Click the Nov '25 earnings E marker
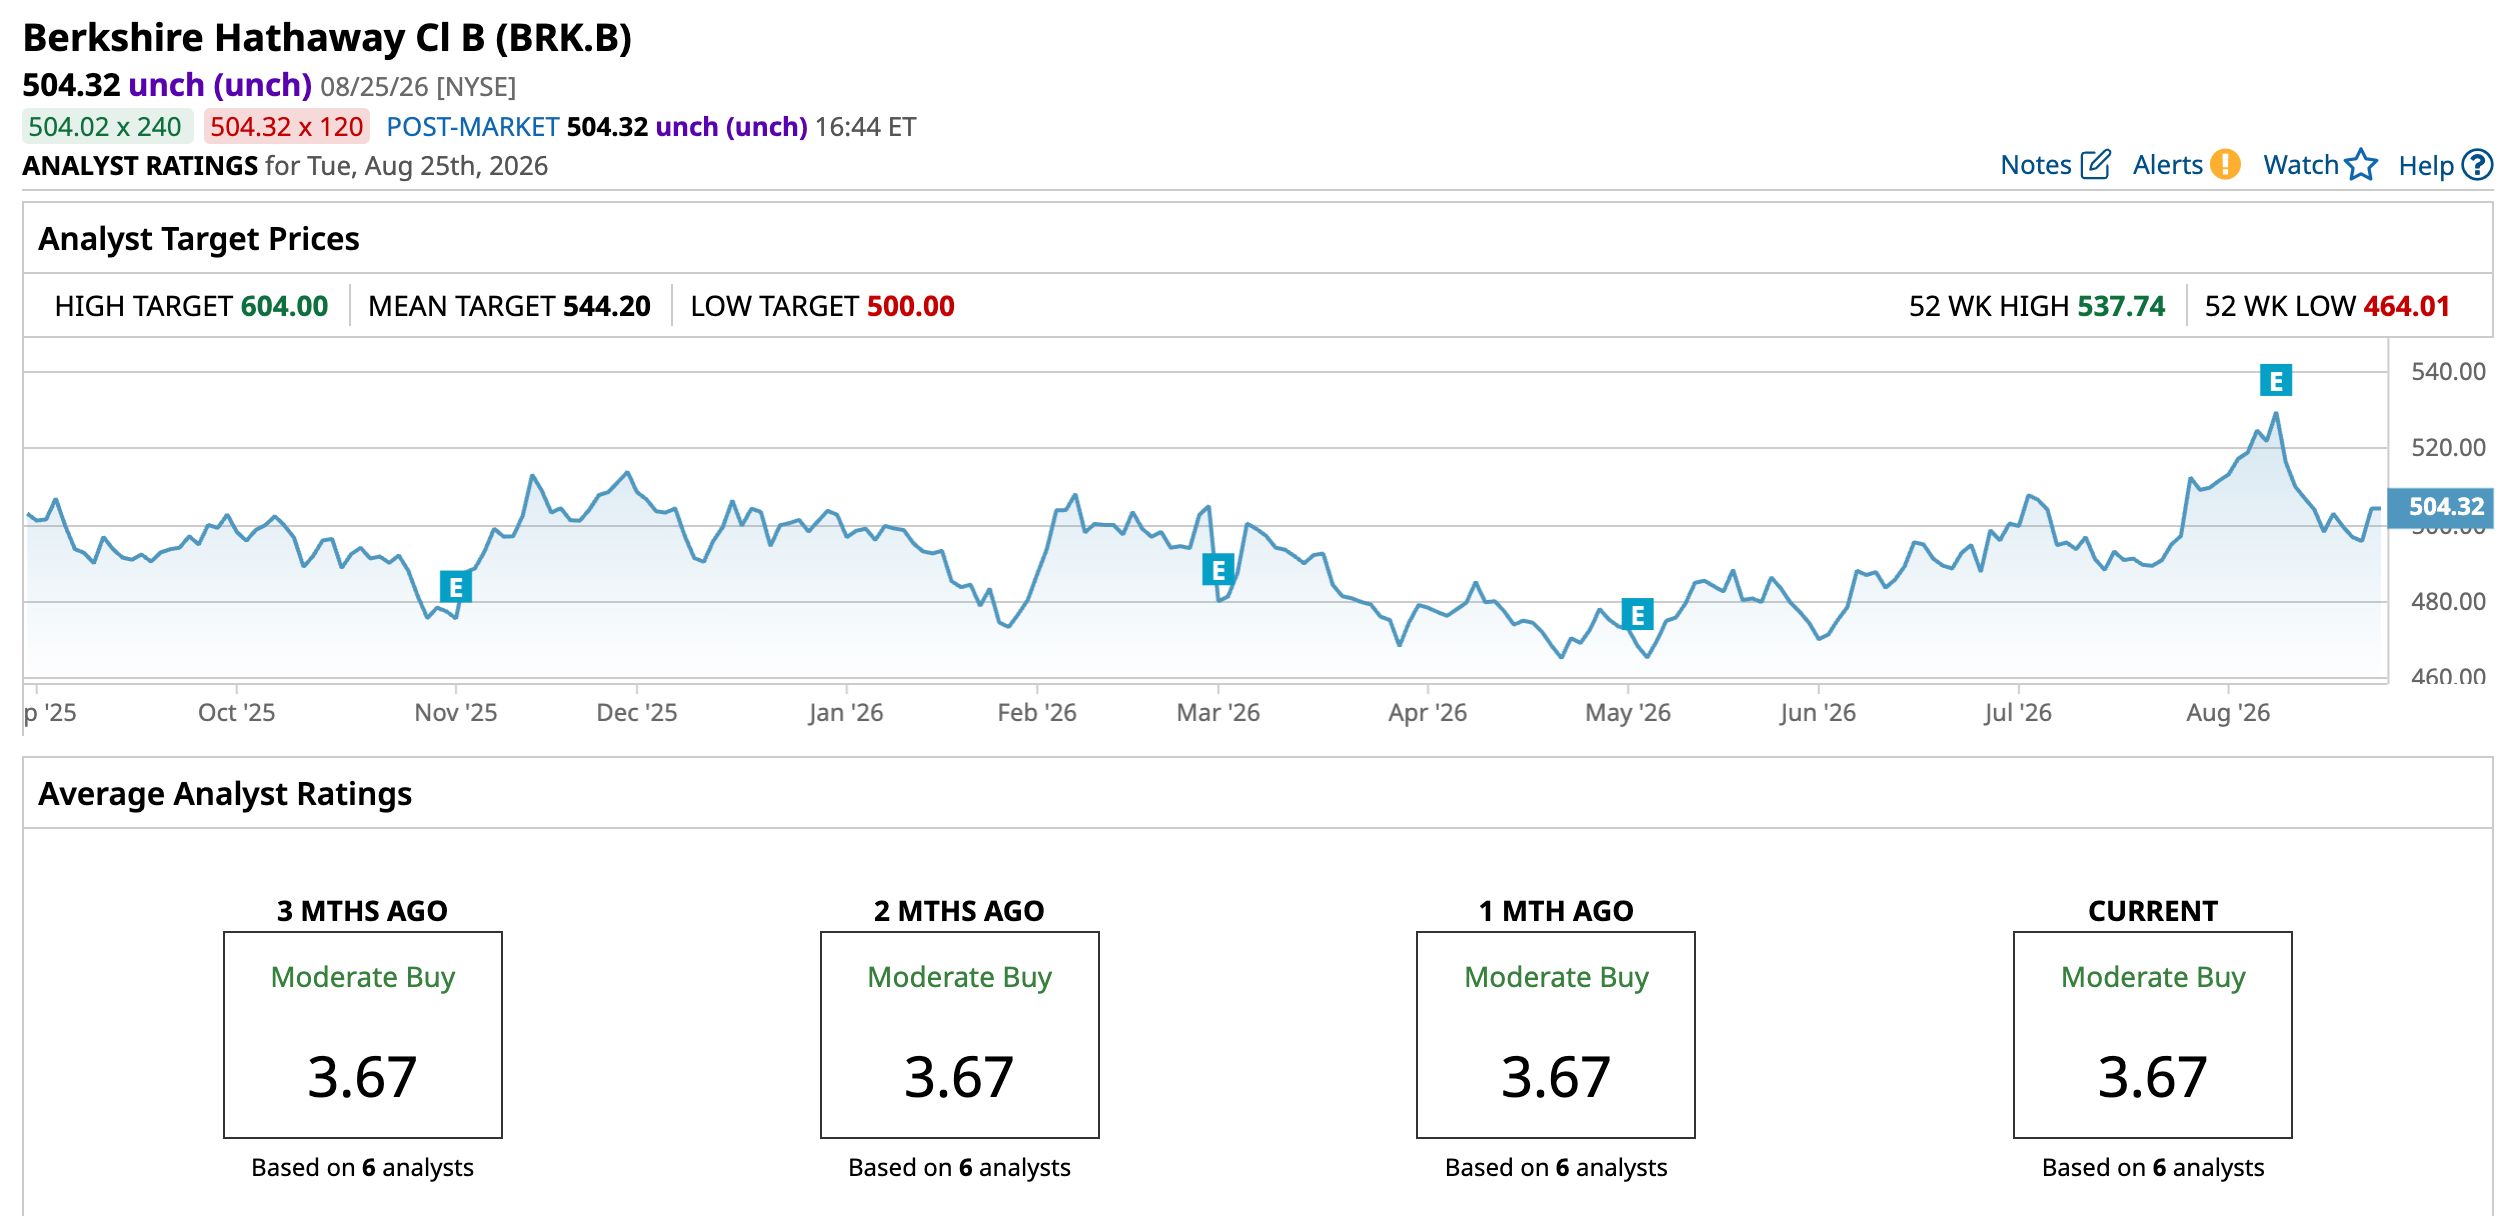Viewport: 2506px width, 1216px height. [x=456, y=586]
